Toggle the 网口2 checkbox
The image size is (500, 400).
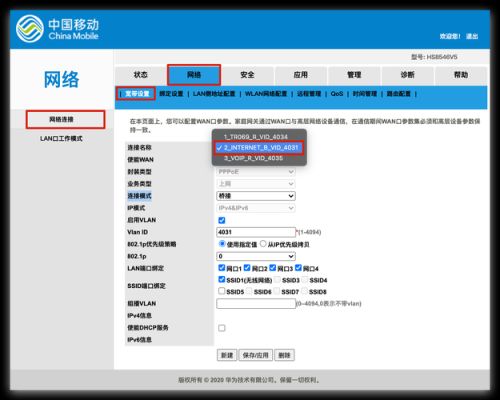[x=247, y=268]
